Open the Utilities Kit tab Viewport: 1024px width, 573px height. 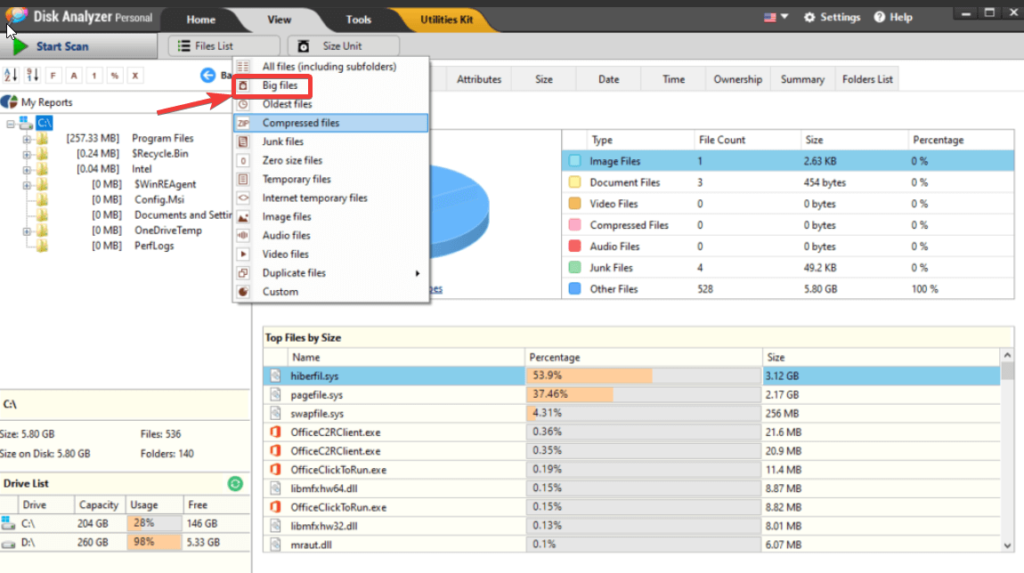click(x=446, y=20)
